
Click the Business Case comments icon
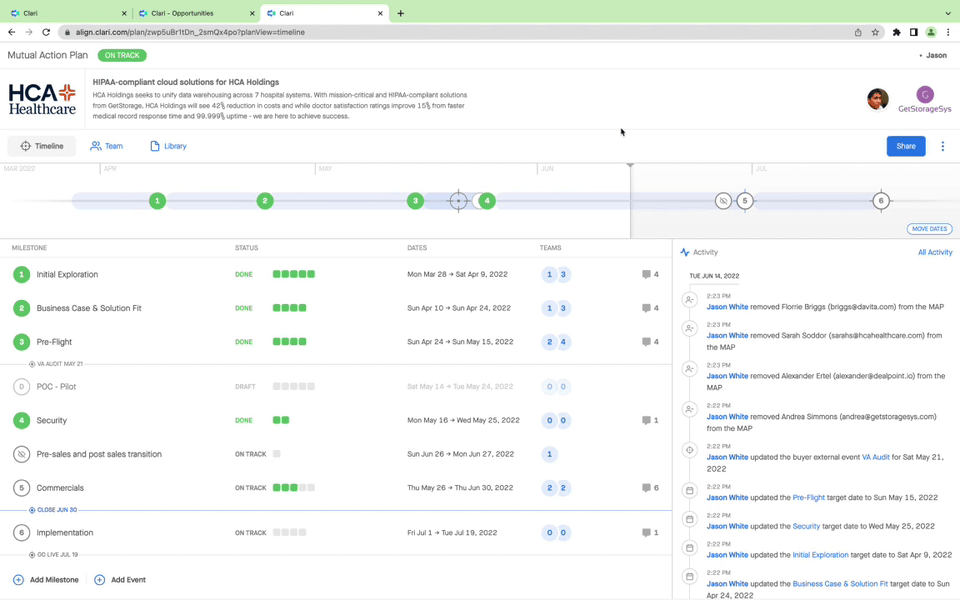tap(646, 308)
